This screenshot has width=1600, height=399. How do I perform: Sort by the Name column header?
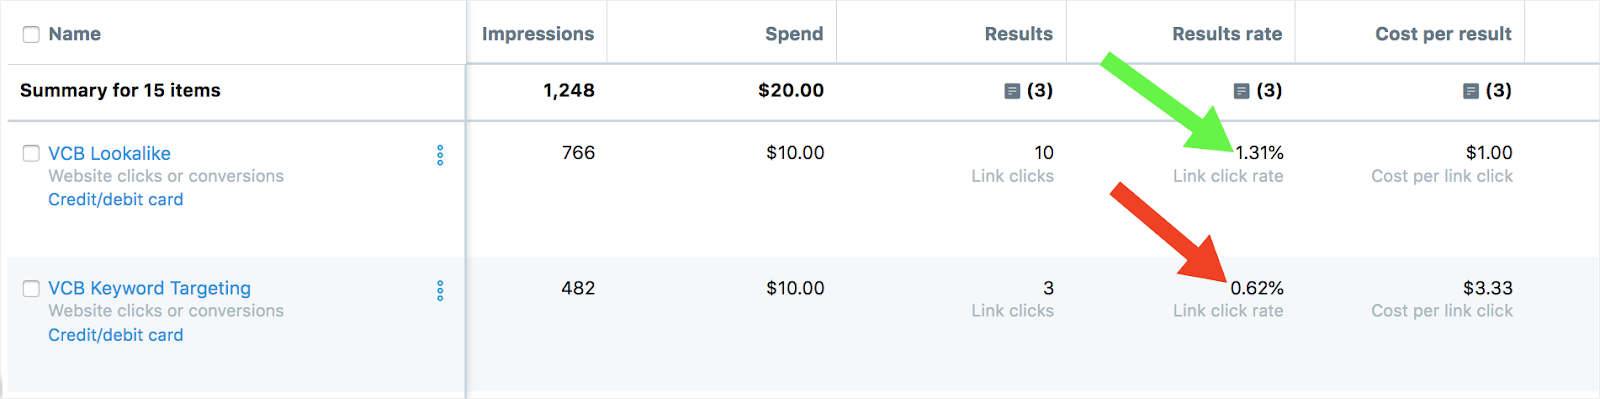coord(75,34)
